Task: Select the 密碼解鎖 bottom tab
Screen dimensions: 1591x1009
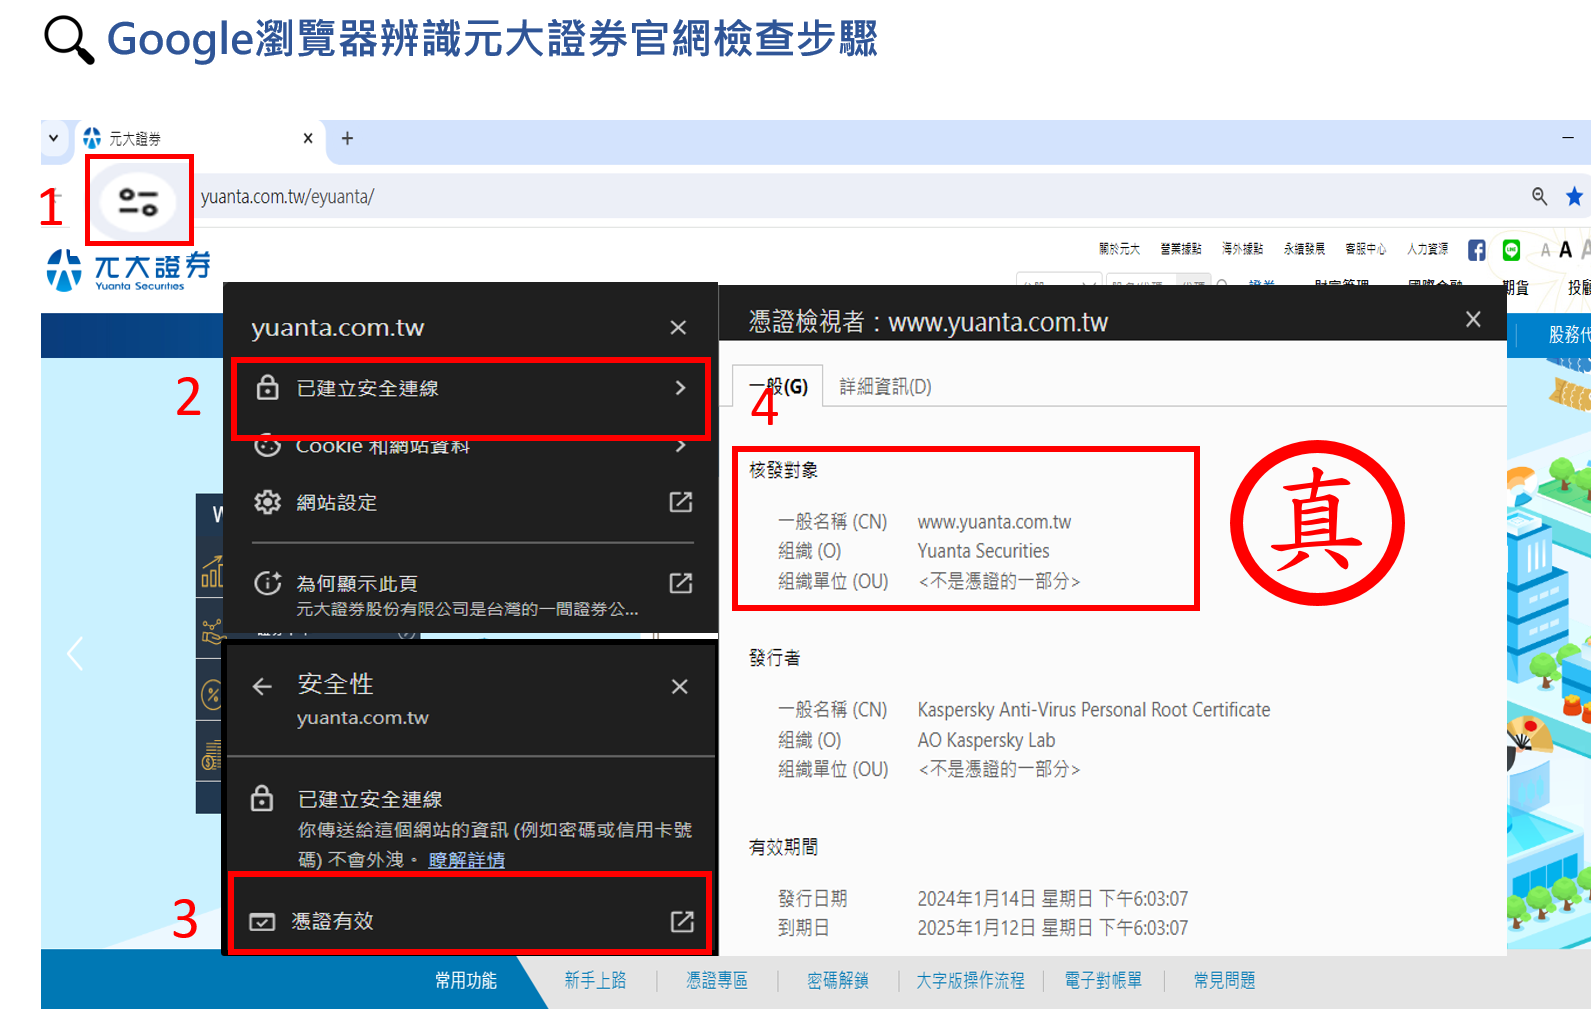Action: (x=838, y=981)
